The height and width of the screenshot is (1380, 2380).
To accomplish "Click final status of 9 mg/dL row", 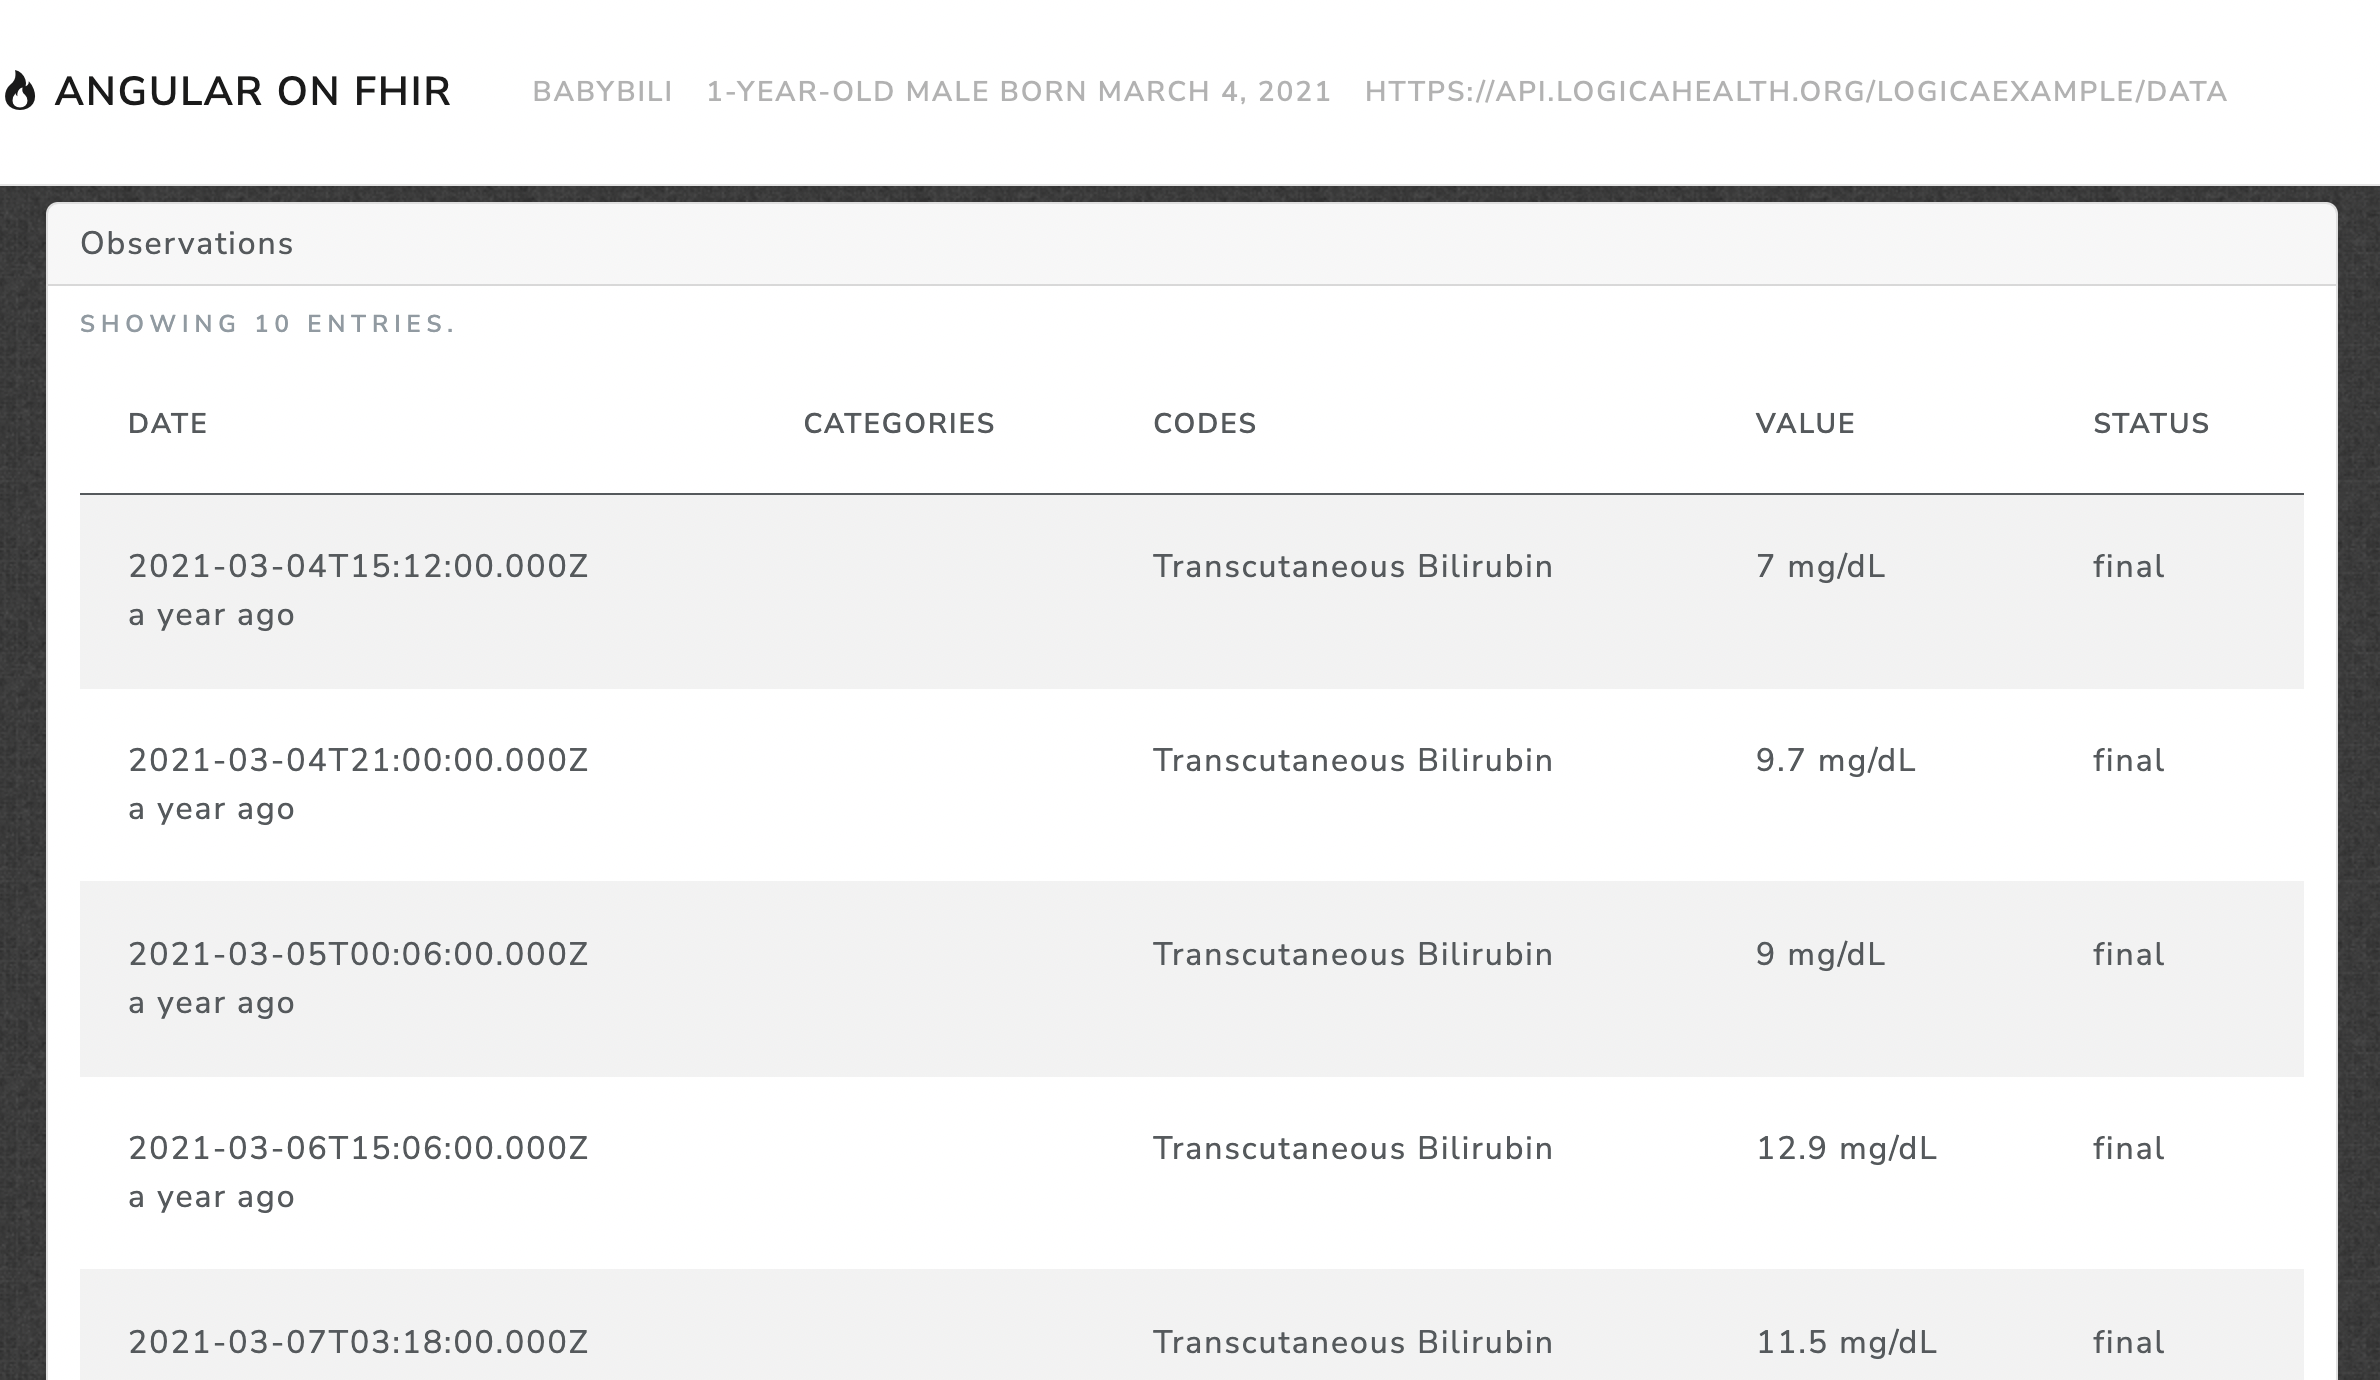I will tap(2128, 954).
